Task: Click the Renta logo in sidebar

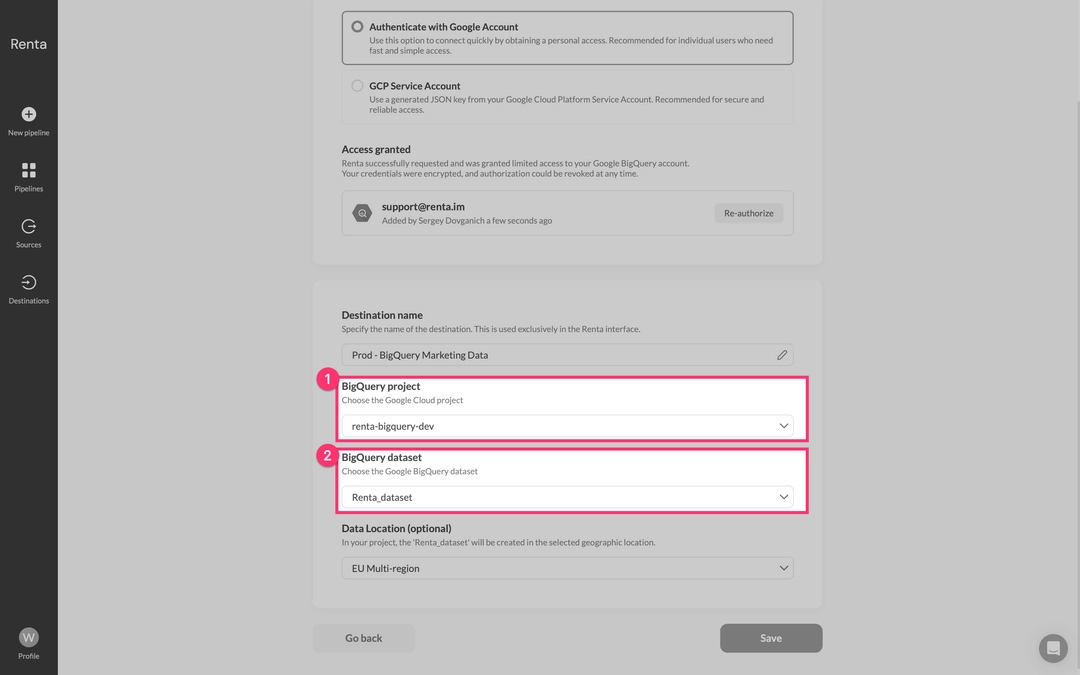Action: pyautogui.click(x=28, y=44)
